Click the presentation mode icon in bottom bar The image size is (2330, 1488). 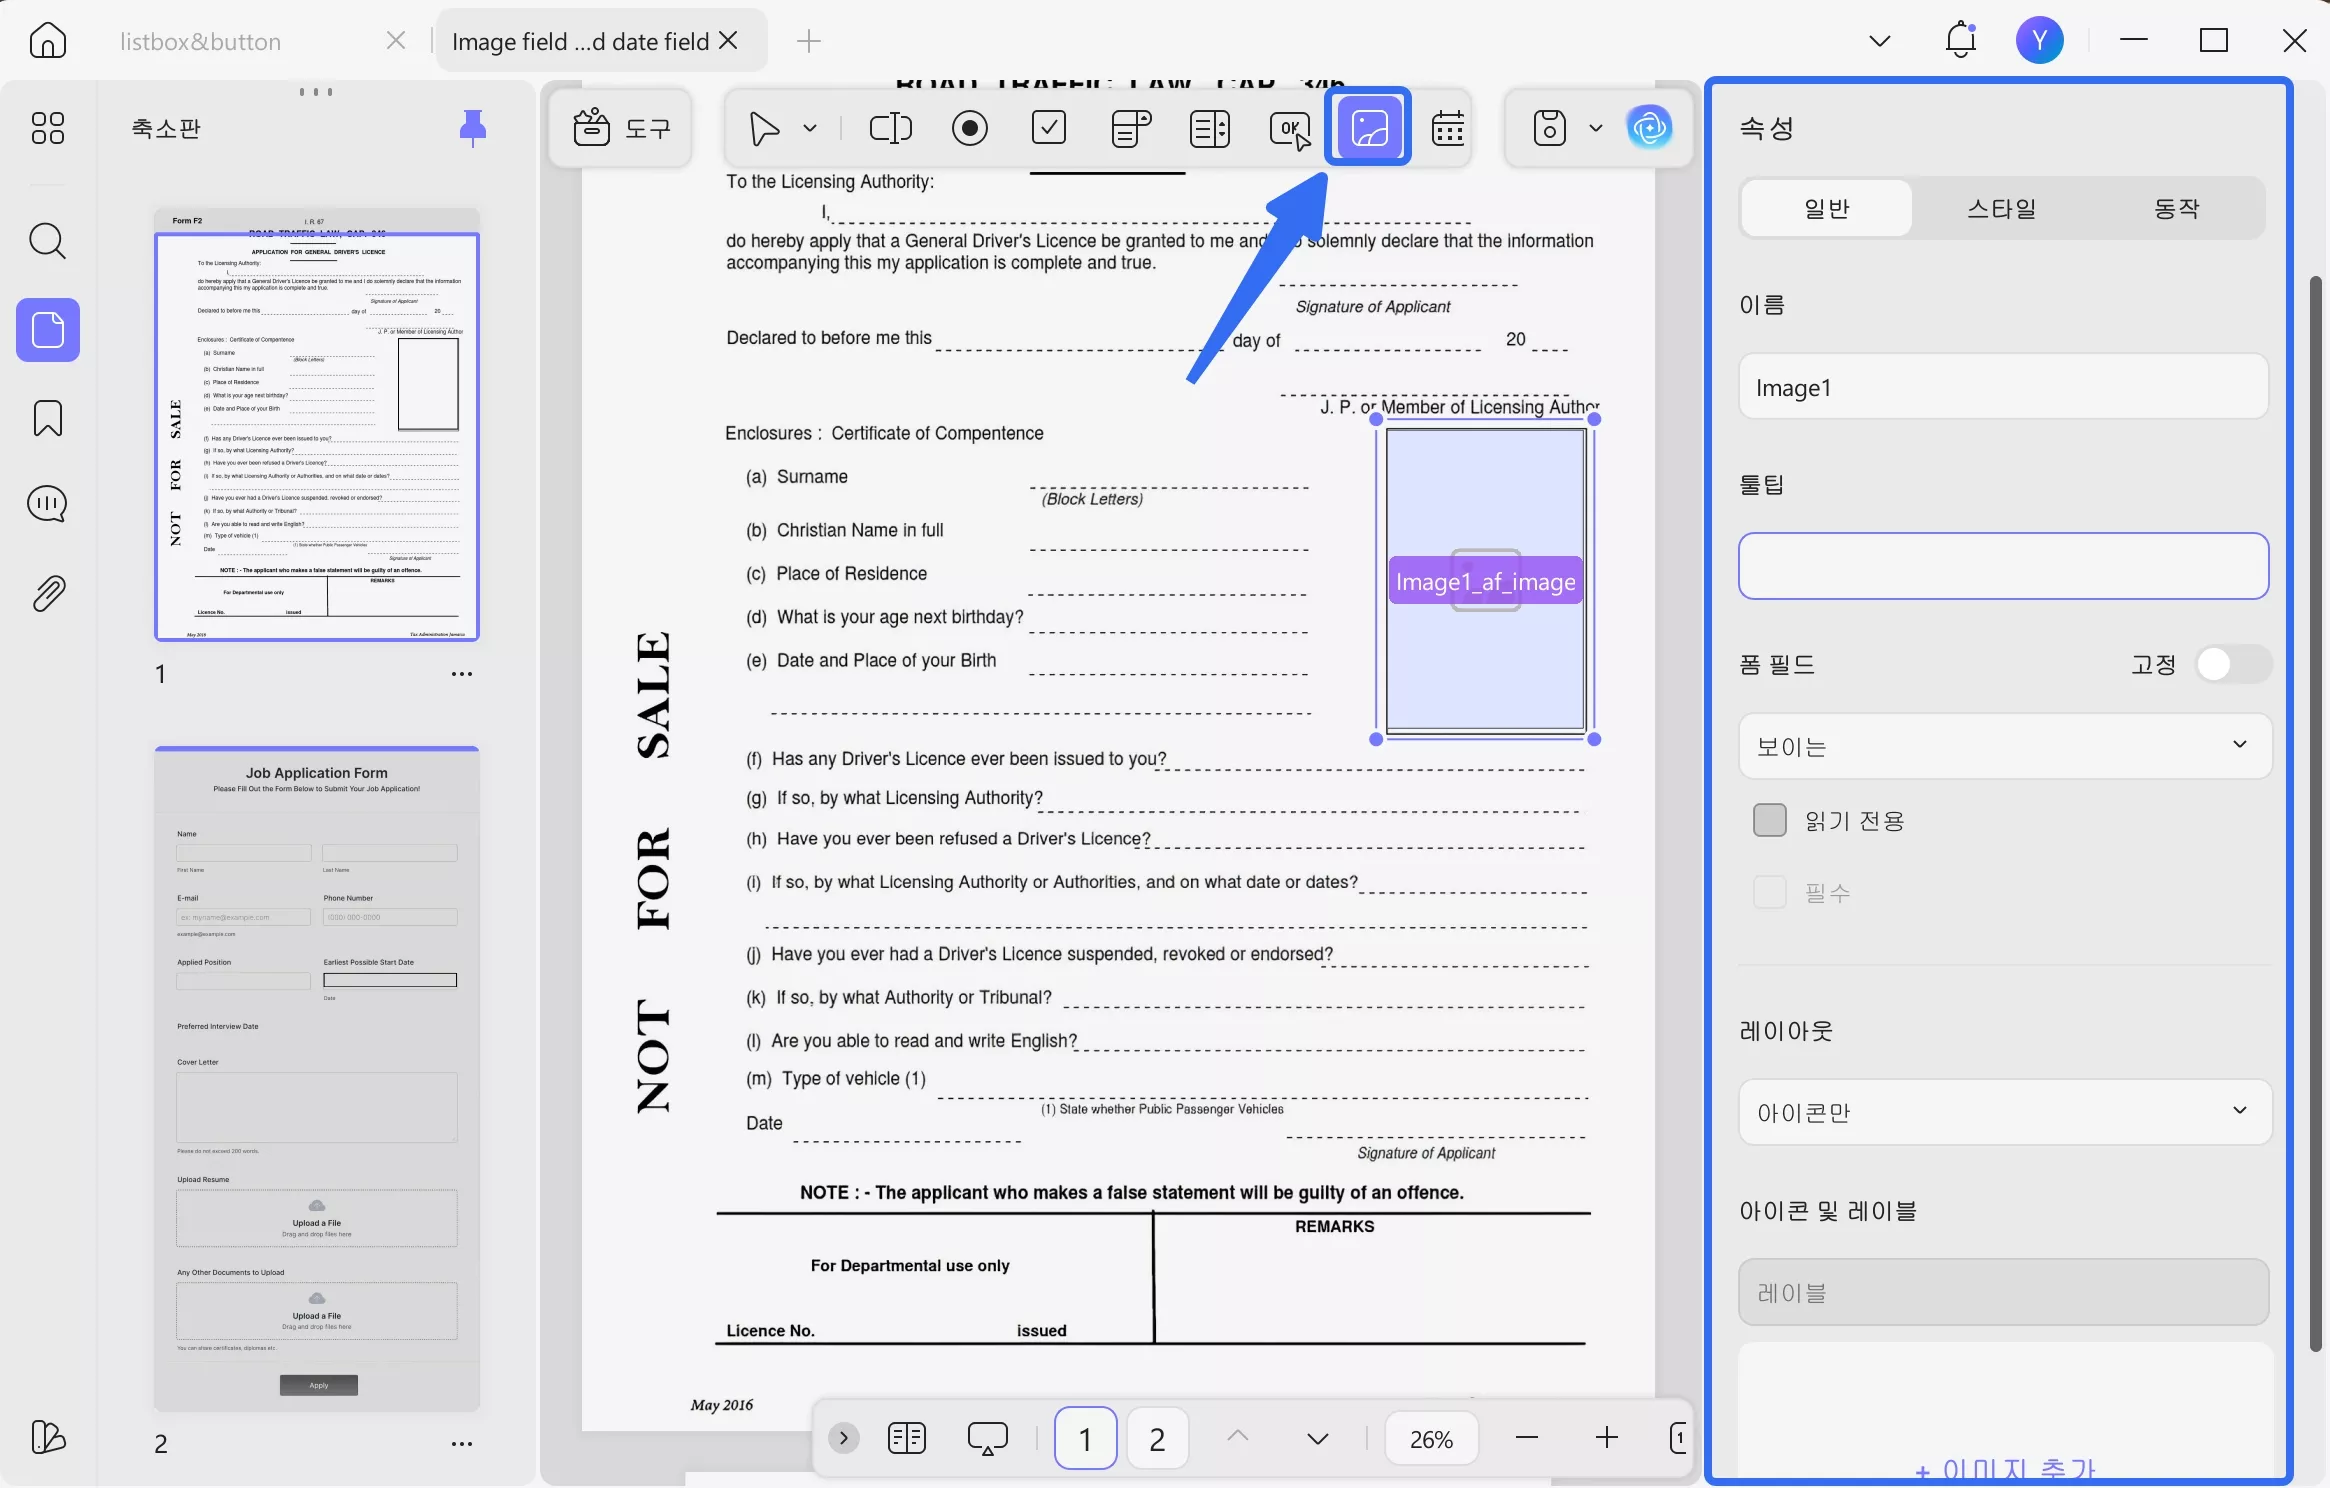(x=987, y=1438)
